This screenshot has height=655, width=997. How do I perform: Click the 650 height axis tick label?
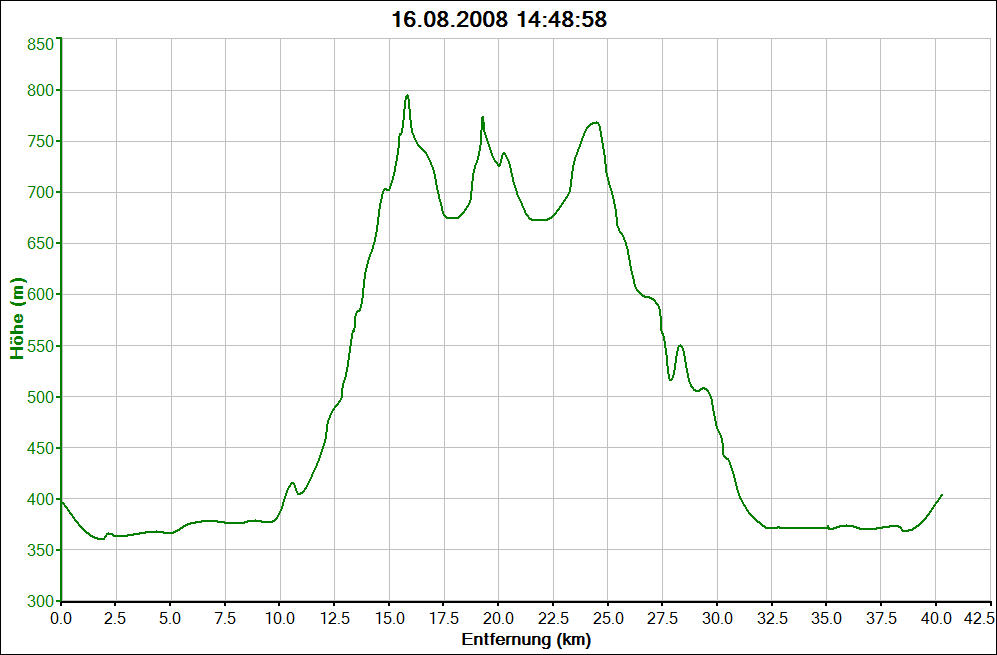pos(40,244)
